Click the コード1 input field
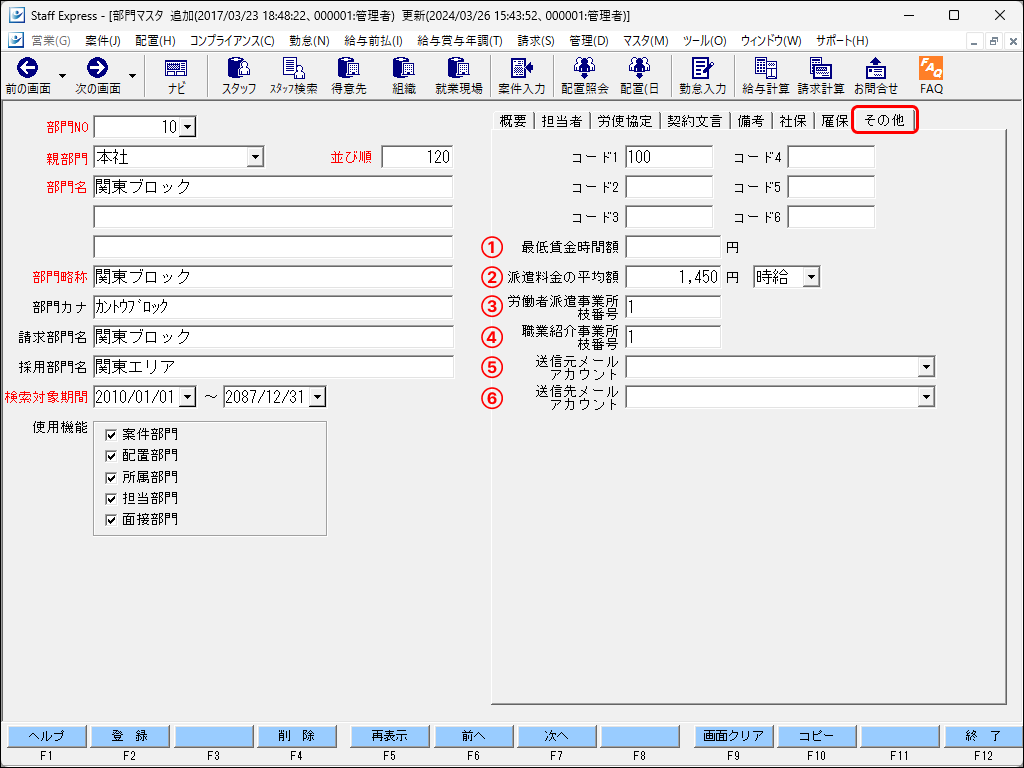 coord(669,157)
